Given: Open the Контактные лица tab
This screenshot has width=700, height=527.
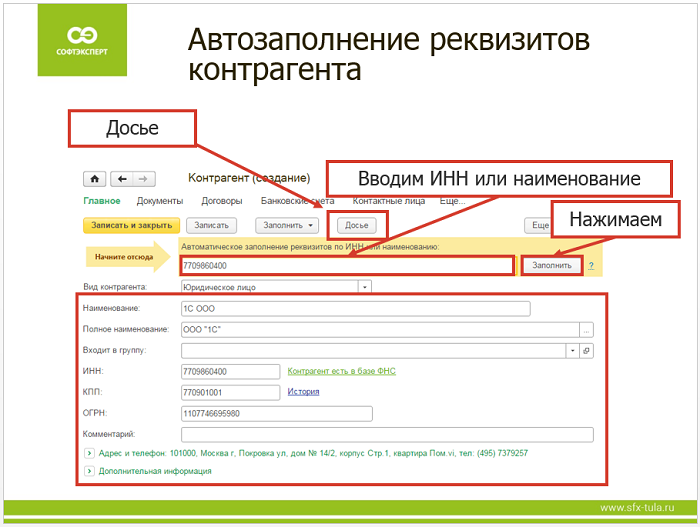Looking at the screenshot, I should click(x=388, y=201).
